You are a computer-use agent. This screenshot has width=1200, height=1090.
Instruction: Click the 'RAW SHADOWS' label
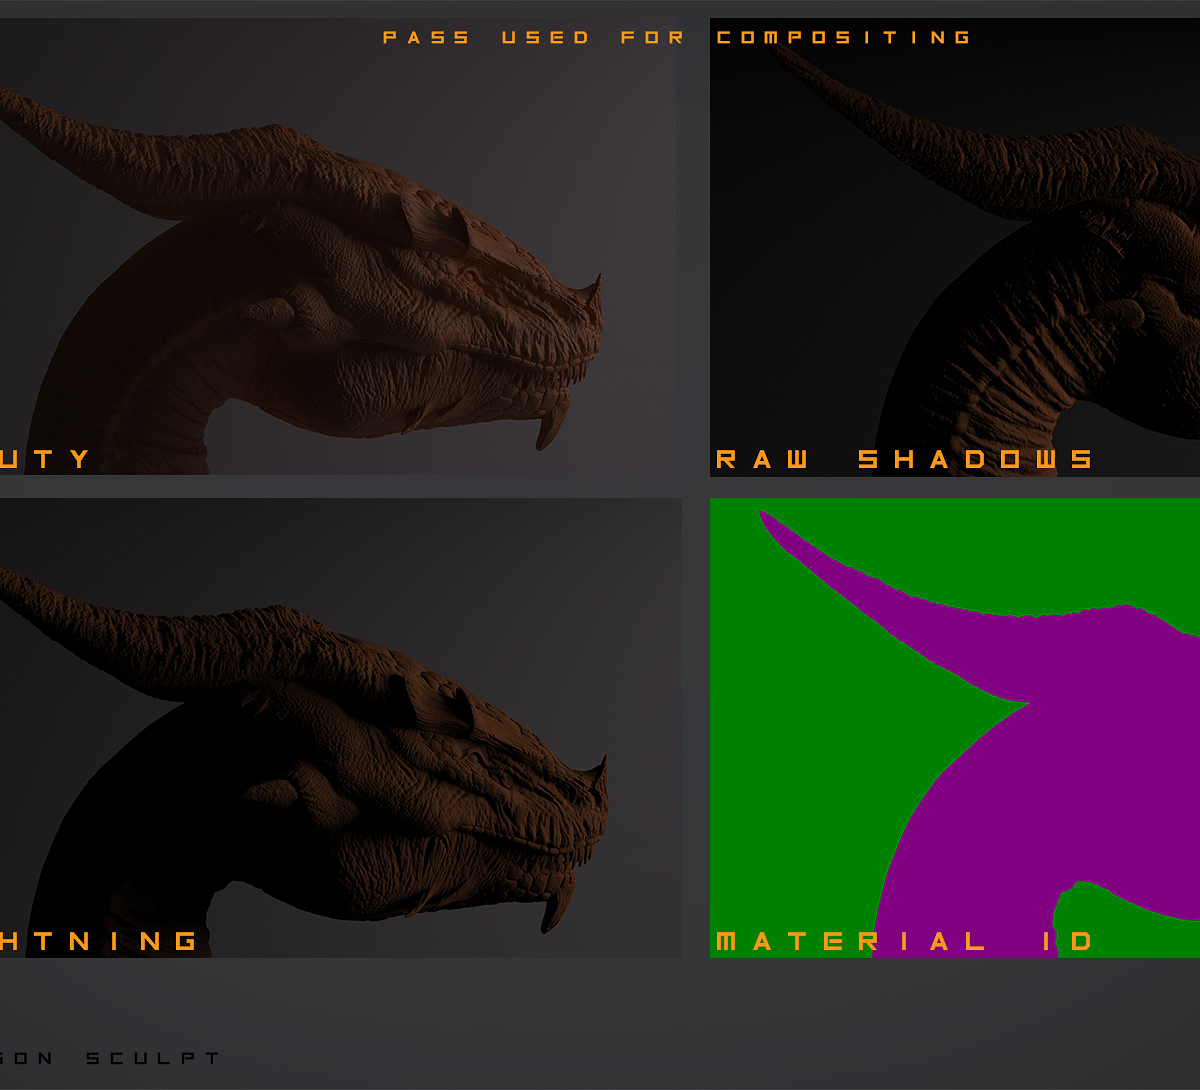(905, 459)
